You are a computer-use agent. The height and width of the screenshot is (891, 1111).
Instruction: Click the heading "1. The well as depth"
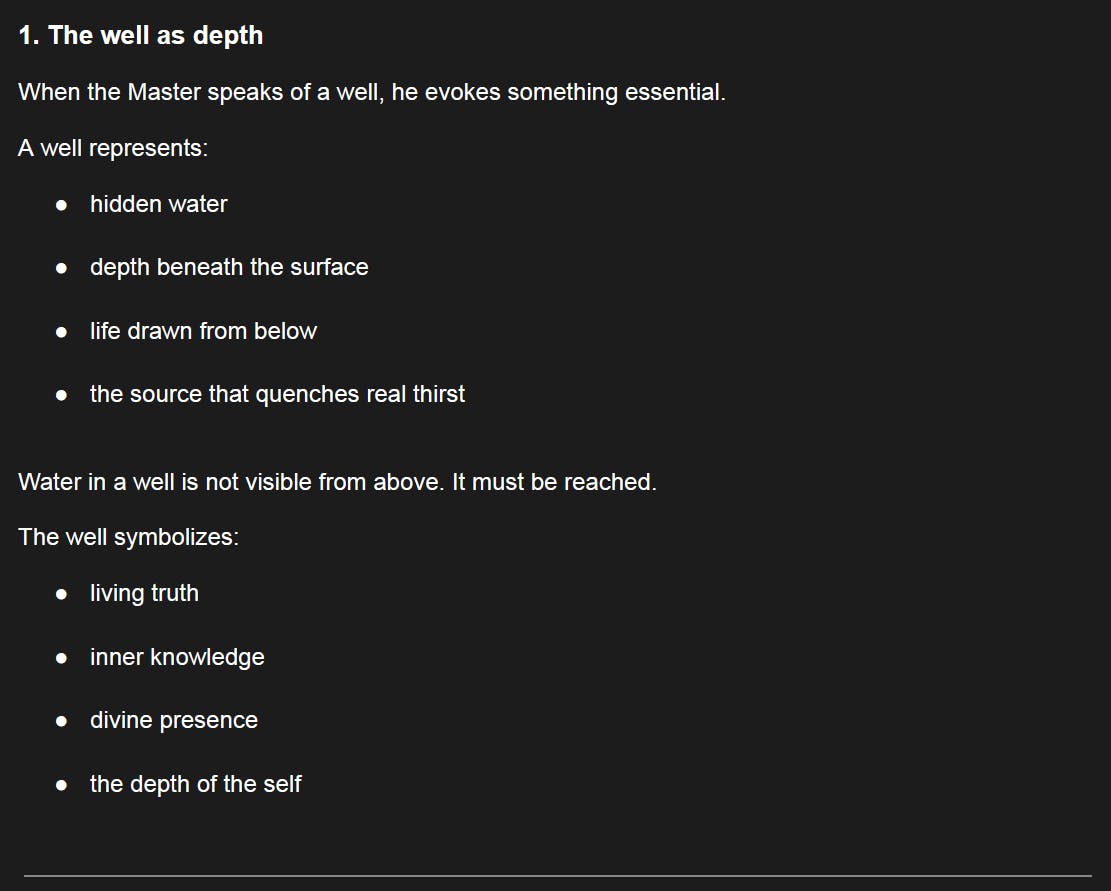pyautogui.click(x=141, y=35)
